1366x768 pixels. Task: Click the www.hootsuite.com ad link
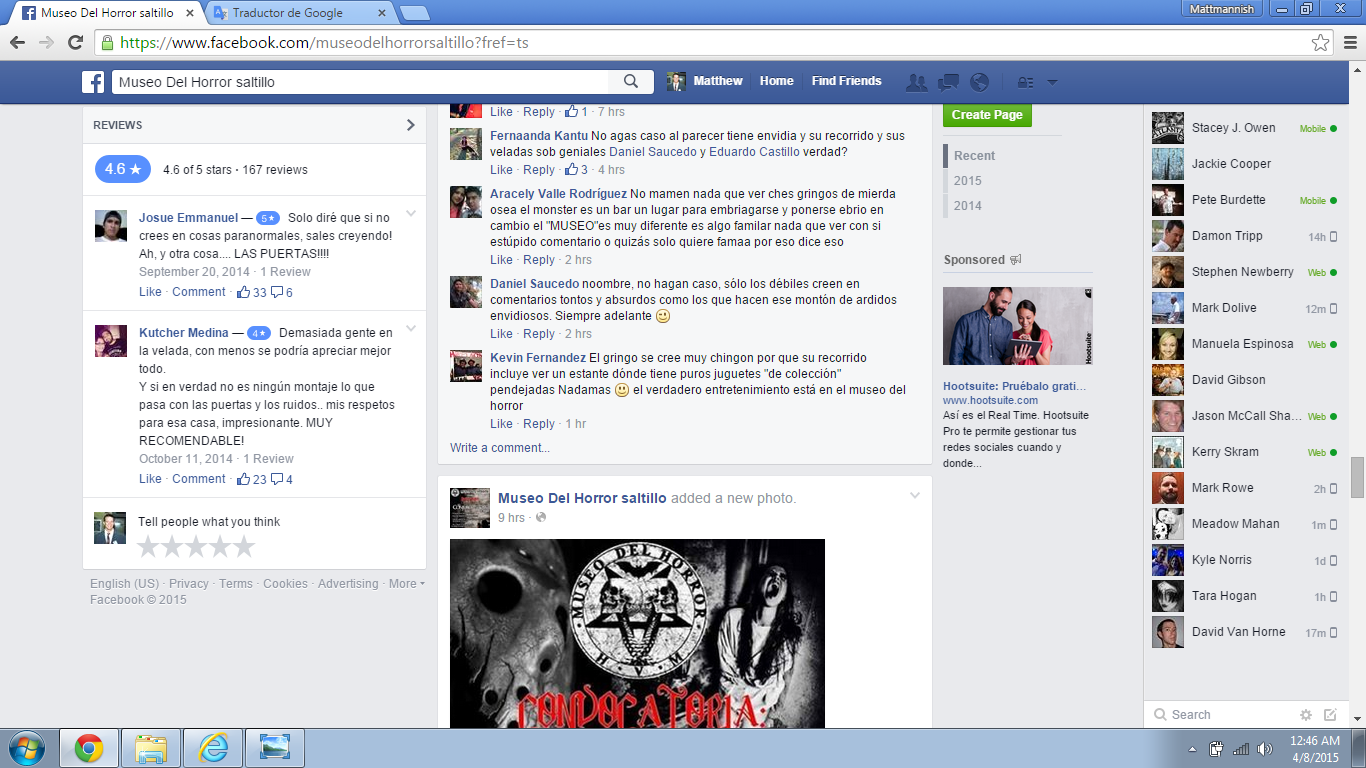click(990, 400)
